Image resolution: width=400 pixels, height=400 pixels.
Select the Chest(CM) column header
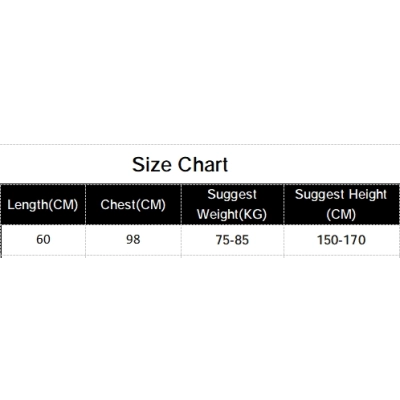[x=133, y=204]
